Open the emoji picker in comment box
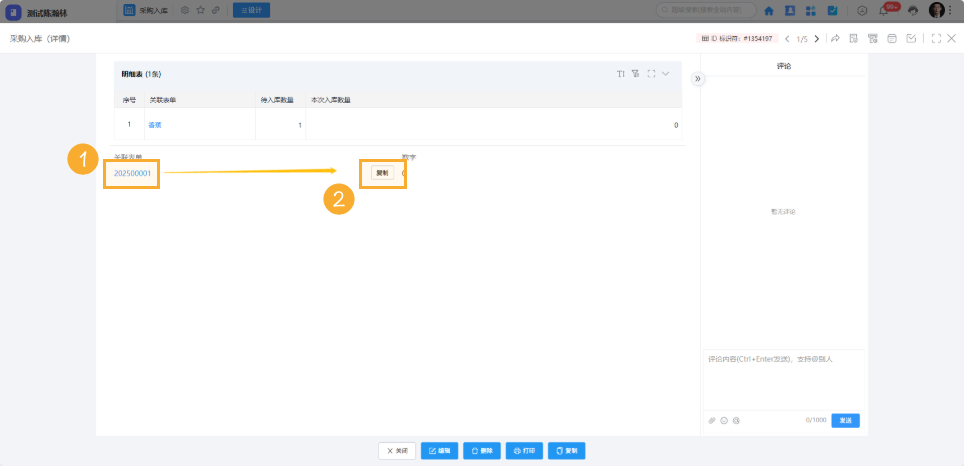Image resolution: width=964 pixels, height=466 pixels. pyautogui.click(x=724, y=420)
